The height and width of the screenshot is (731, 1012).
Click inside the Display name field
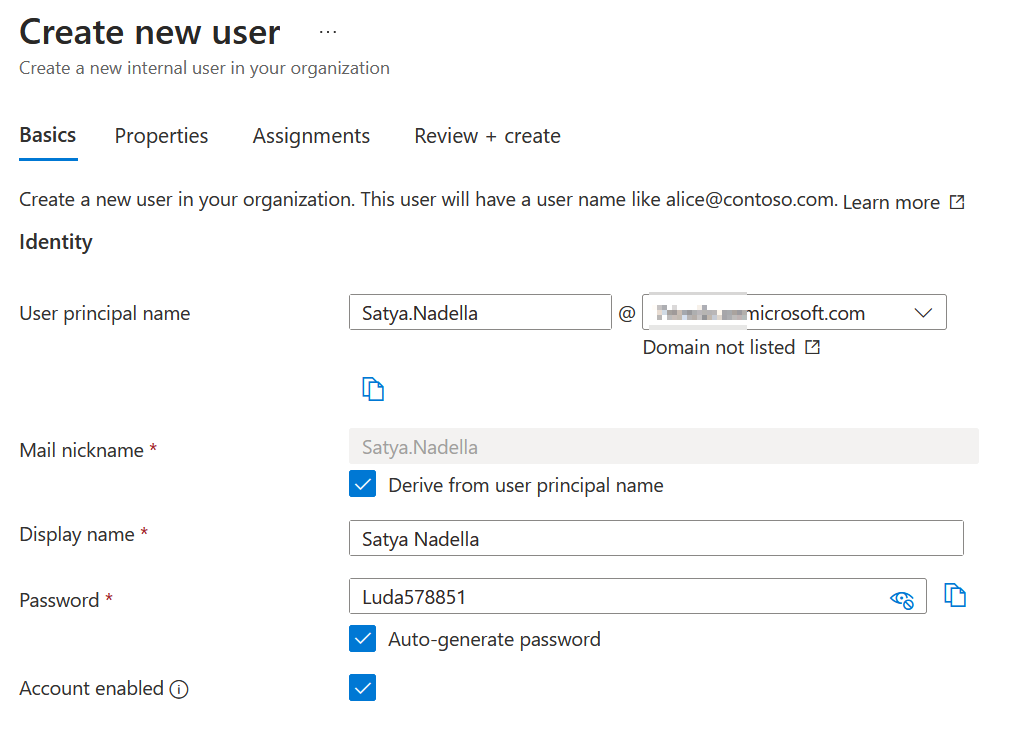[x=656, y=538]
